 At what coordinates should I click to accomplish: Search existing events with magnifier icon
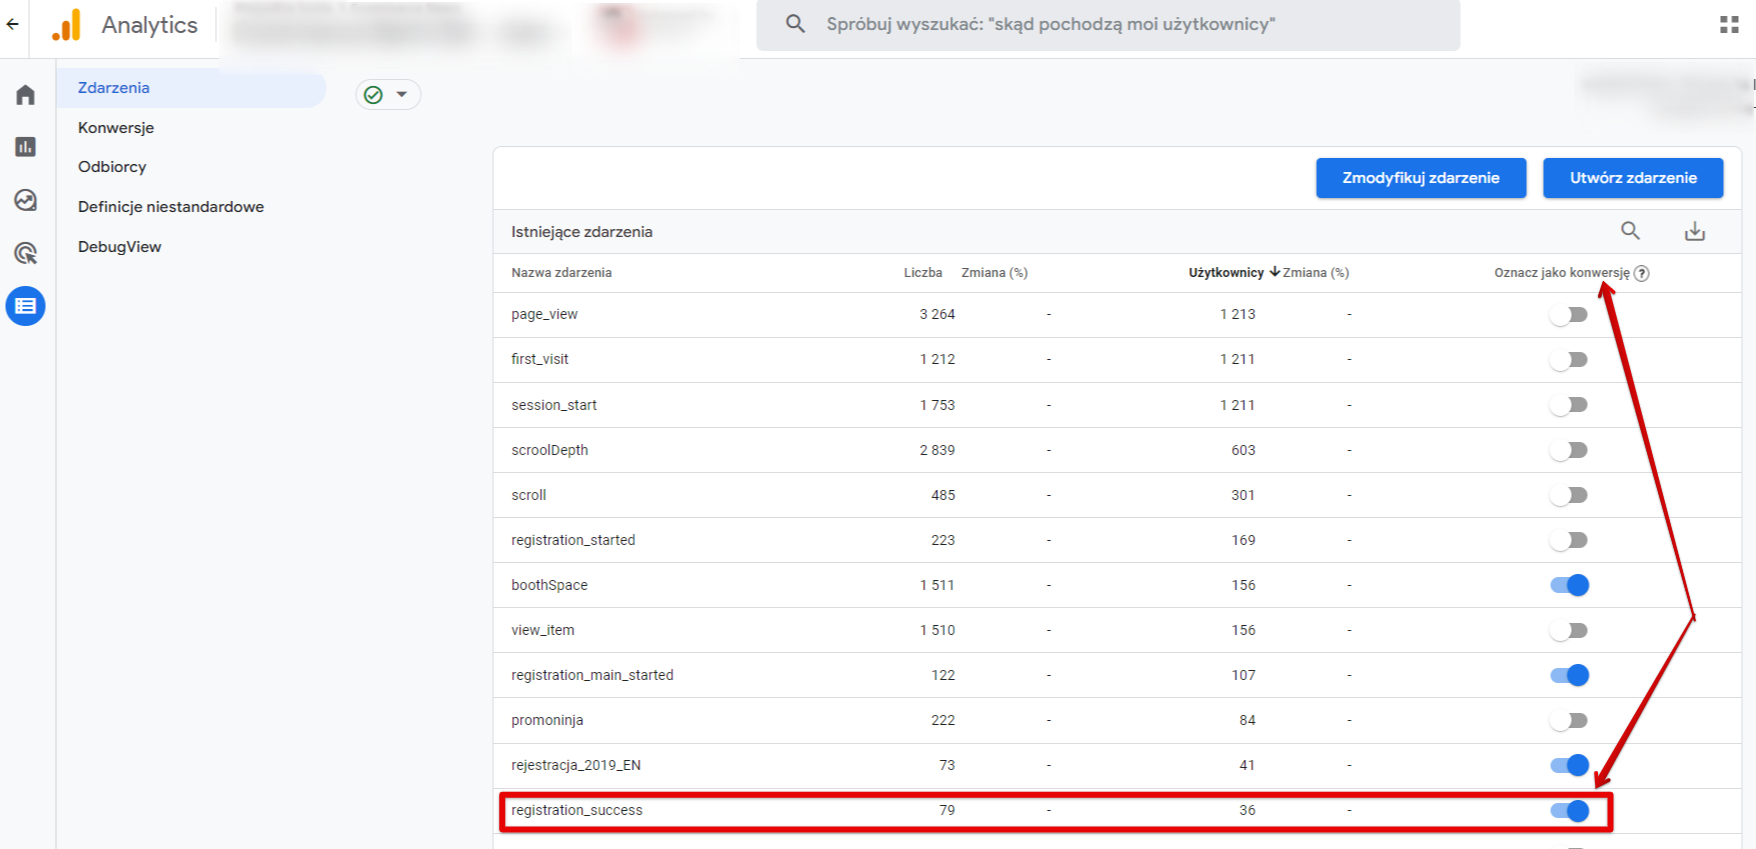pos(1630,231)
